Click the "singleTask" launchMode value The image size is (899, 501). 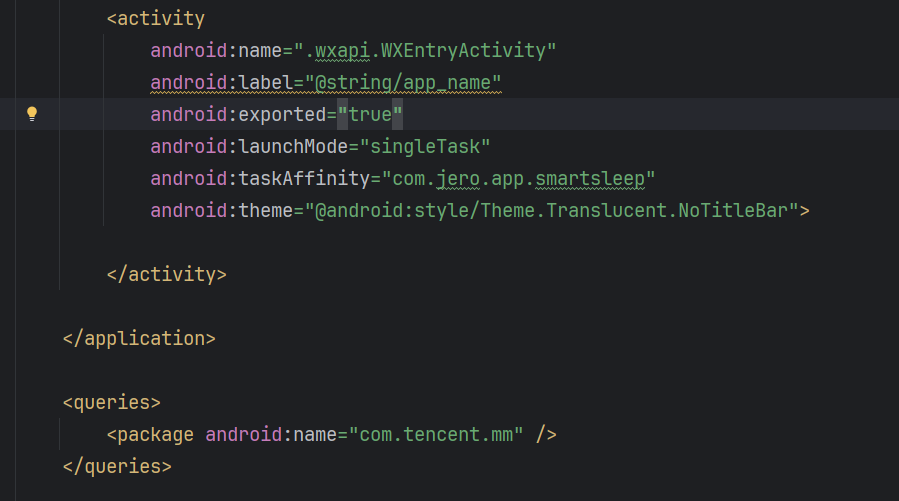[x=425, y=147]
